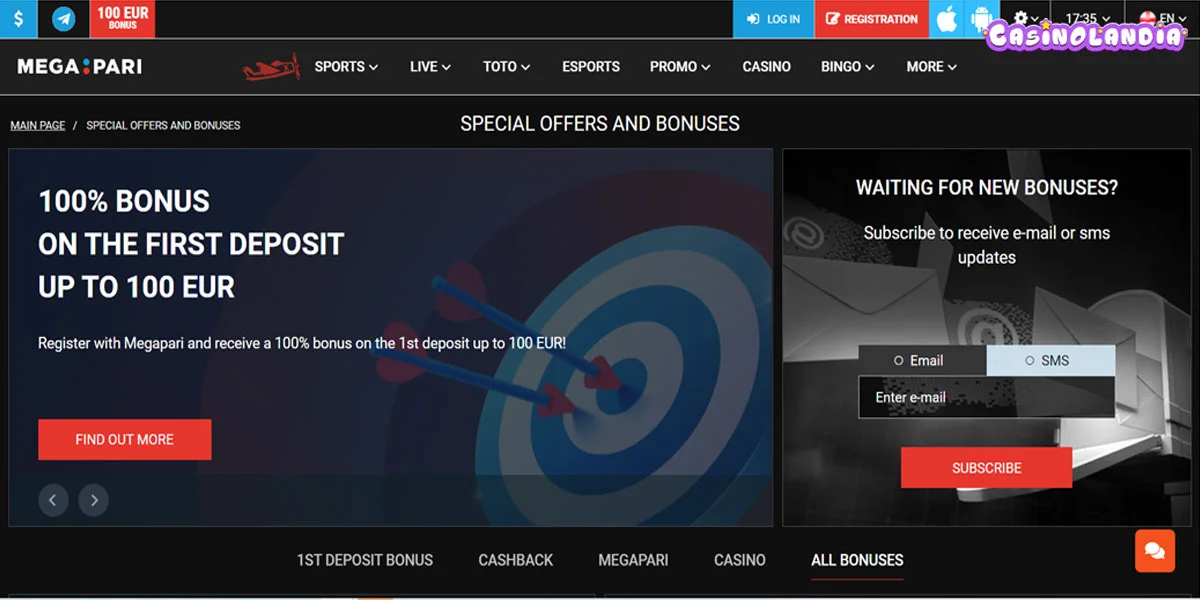
Task: Open the live chat support icon
Action: click(x=1155, y=551)
